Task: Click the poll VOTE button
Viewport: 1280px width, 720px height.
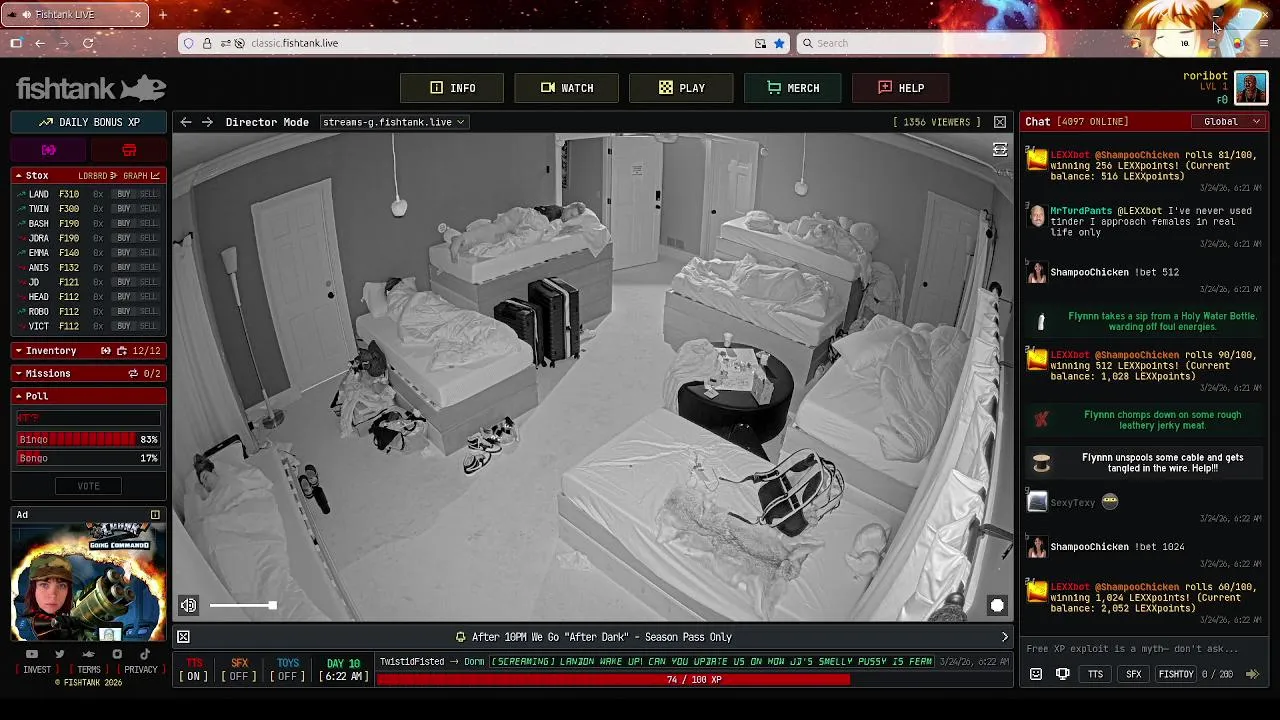Action: point(88,486)
